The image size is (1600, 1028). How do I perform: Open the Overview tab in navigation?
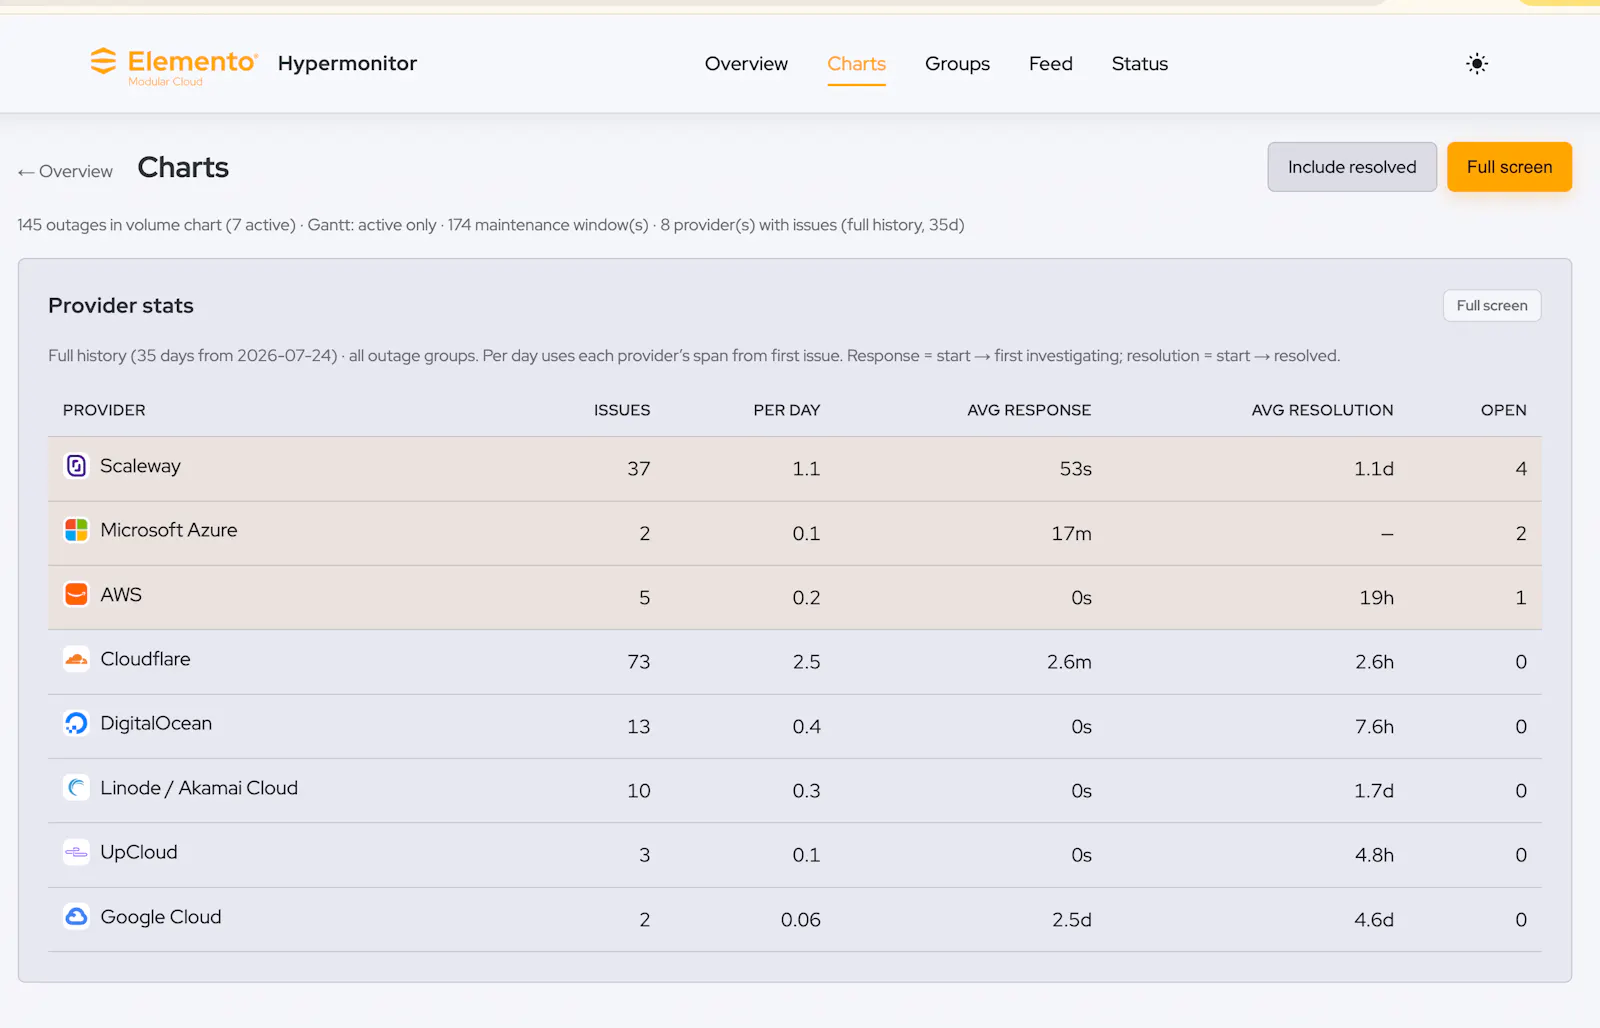click(x=746, y=64)
